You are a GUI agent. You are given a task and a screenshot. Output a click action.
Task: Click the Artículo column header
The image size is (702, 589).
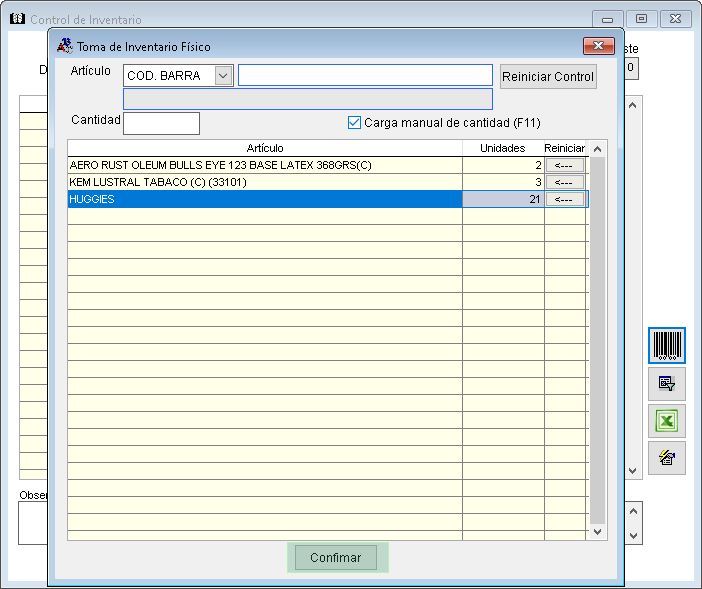click(265, 148)
